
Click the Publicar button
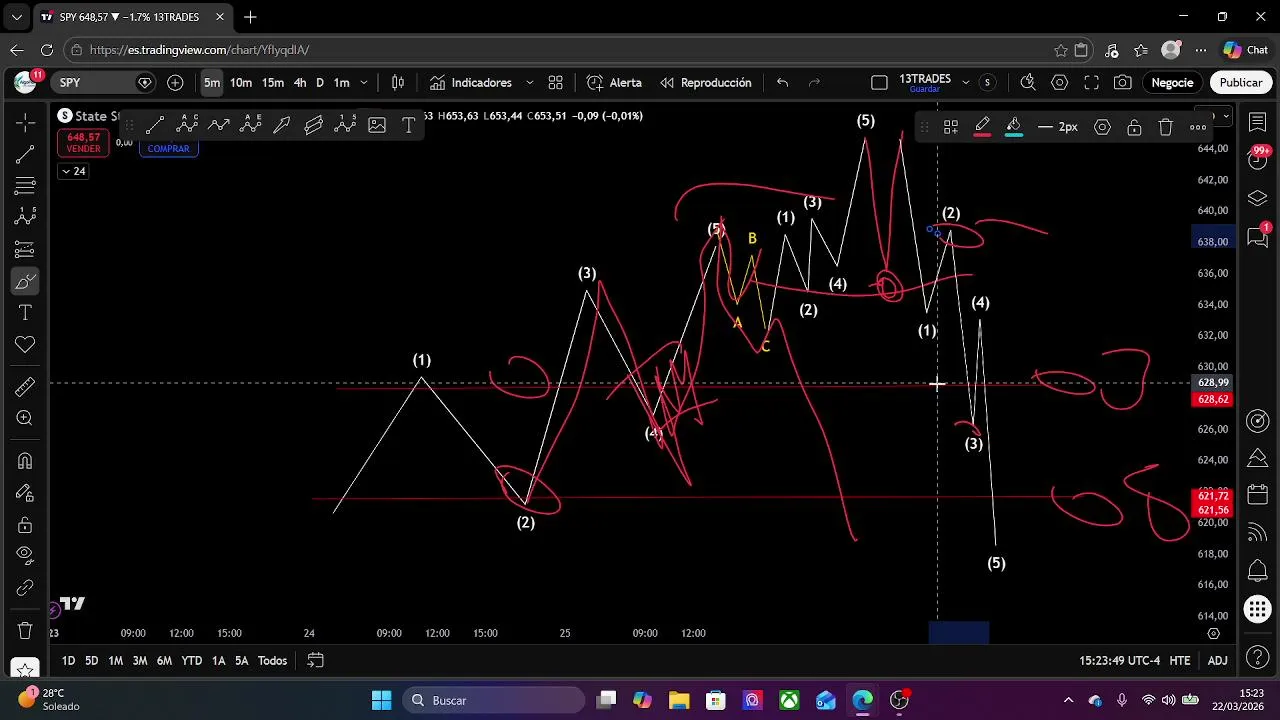pyautogui.click(x=1241, y=83)
